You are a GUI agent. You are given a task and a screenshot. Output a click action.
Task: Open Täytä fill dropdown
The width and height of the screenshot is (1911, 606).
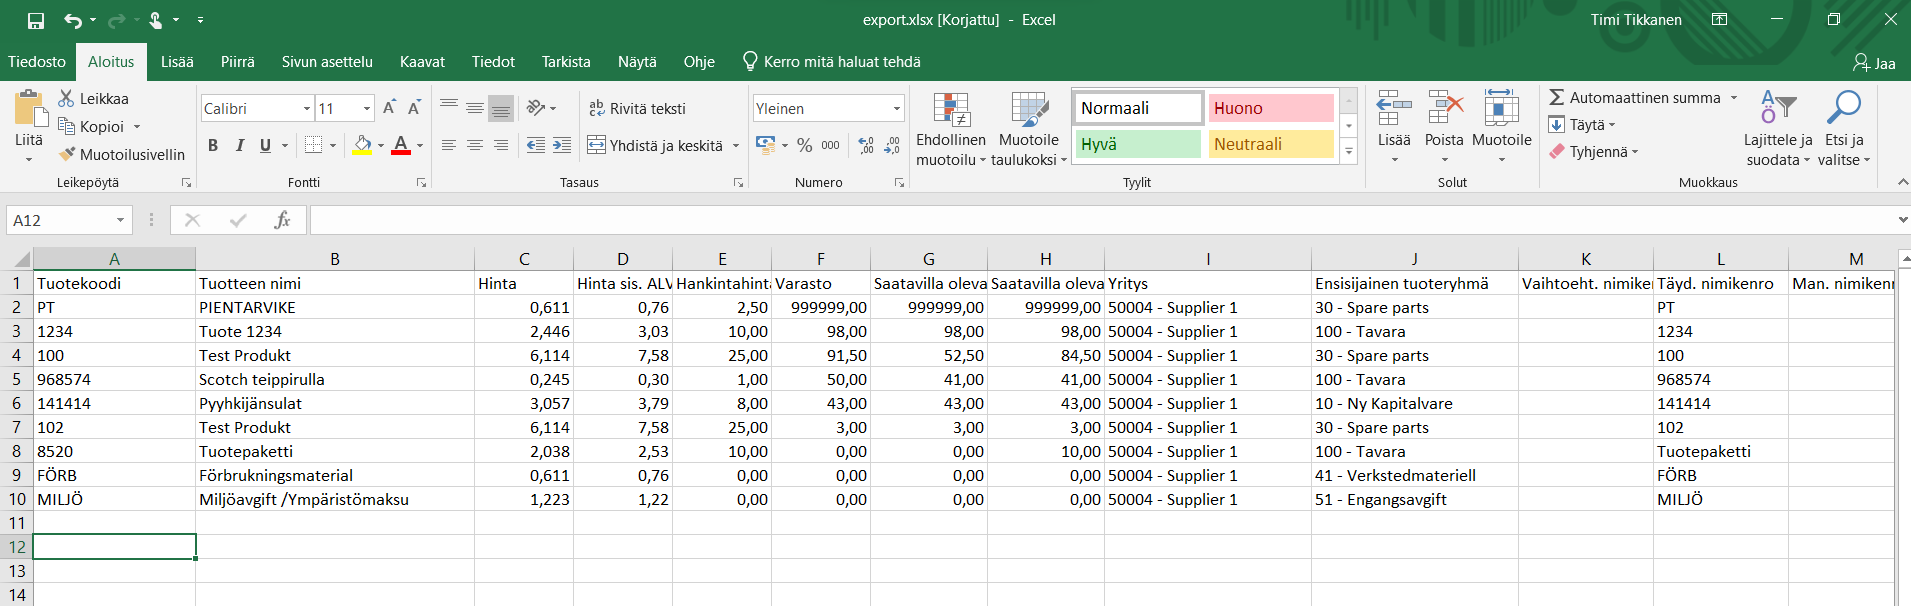pyautogui.click(x=1582, y=125)
